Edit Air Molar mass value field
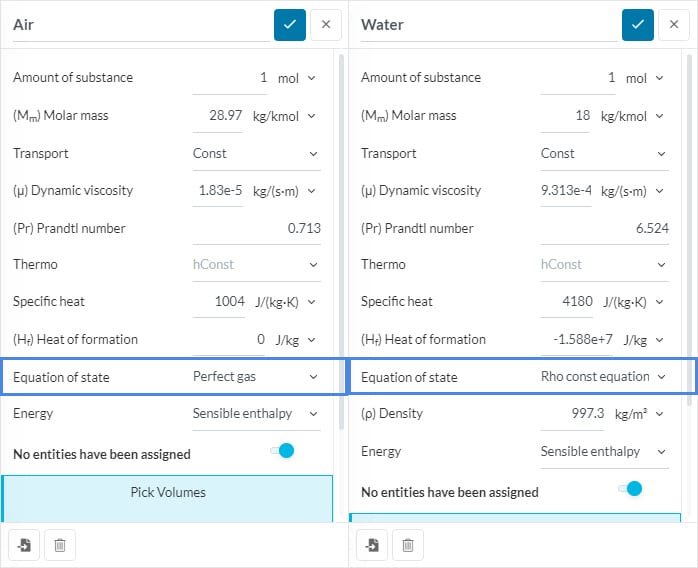 (x=219, y=116)
